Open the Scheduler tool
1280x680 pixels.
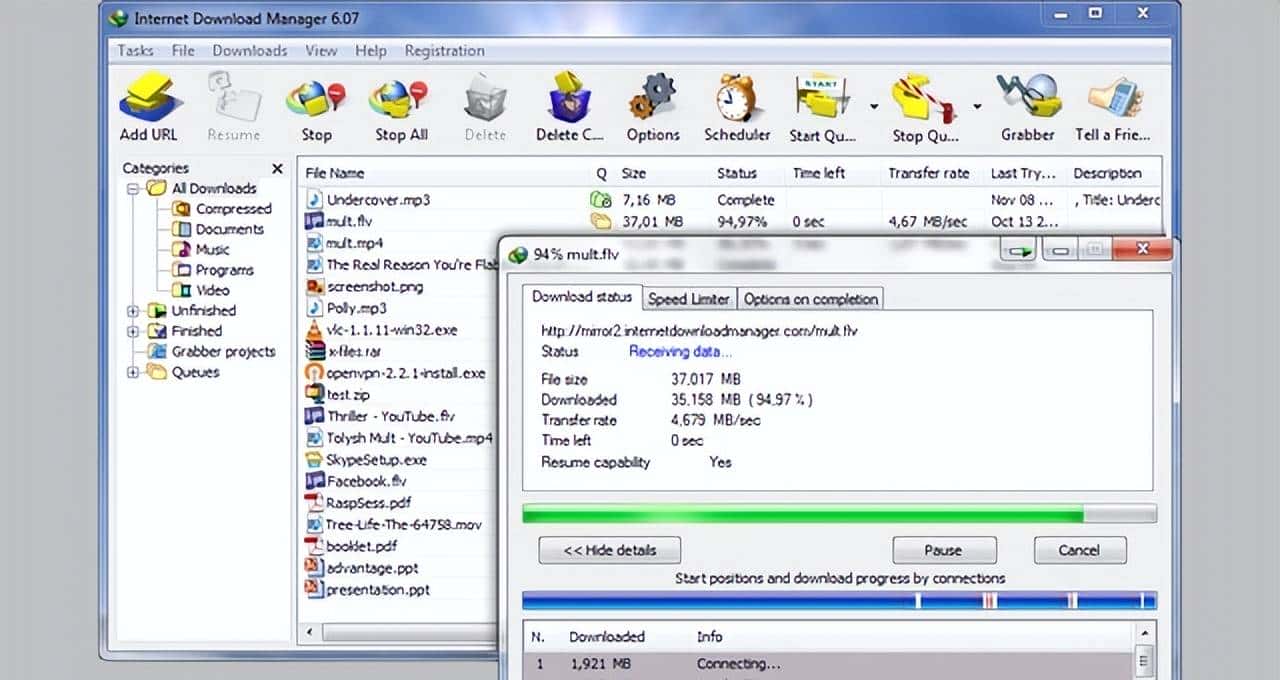[x=737, y=100]
